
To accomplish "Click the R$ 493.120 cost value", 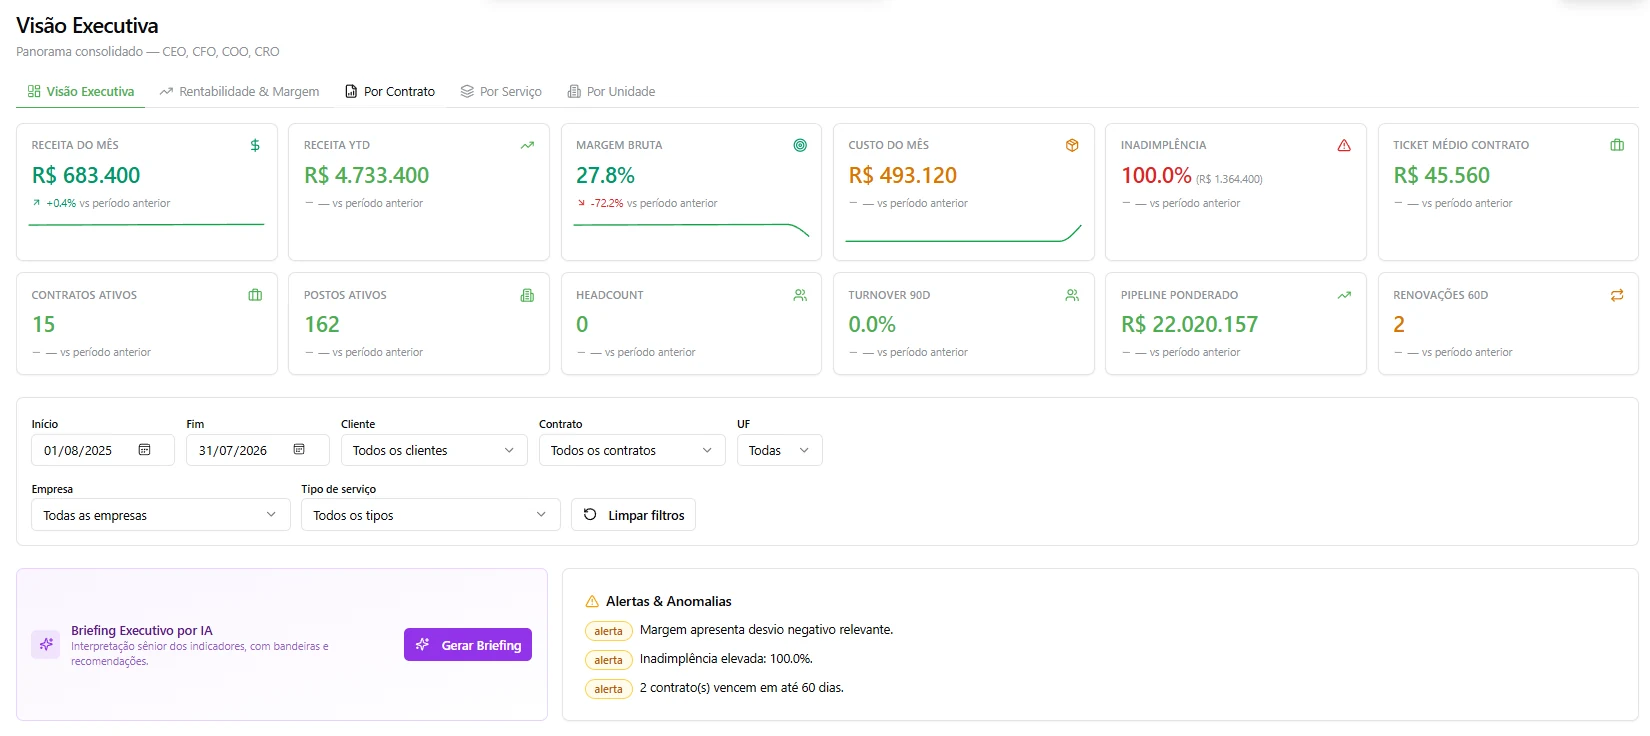I will point(903,175).
